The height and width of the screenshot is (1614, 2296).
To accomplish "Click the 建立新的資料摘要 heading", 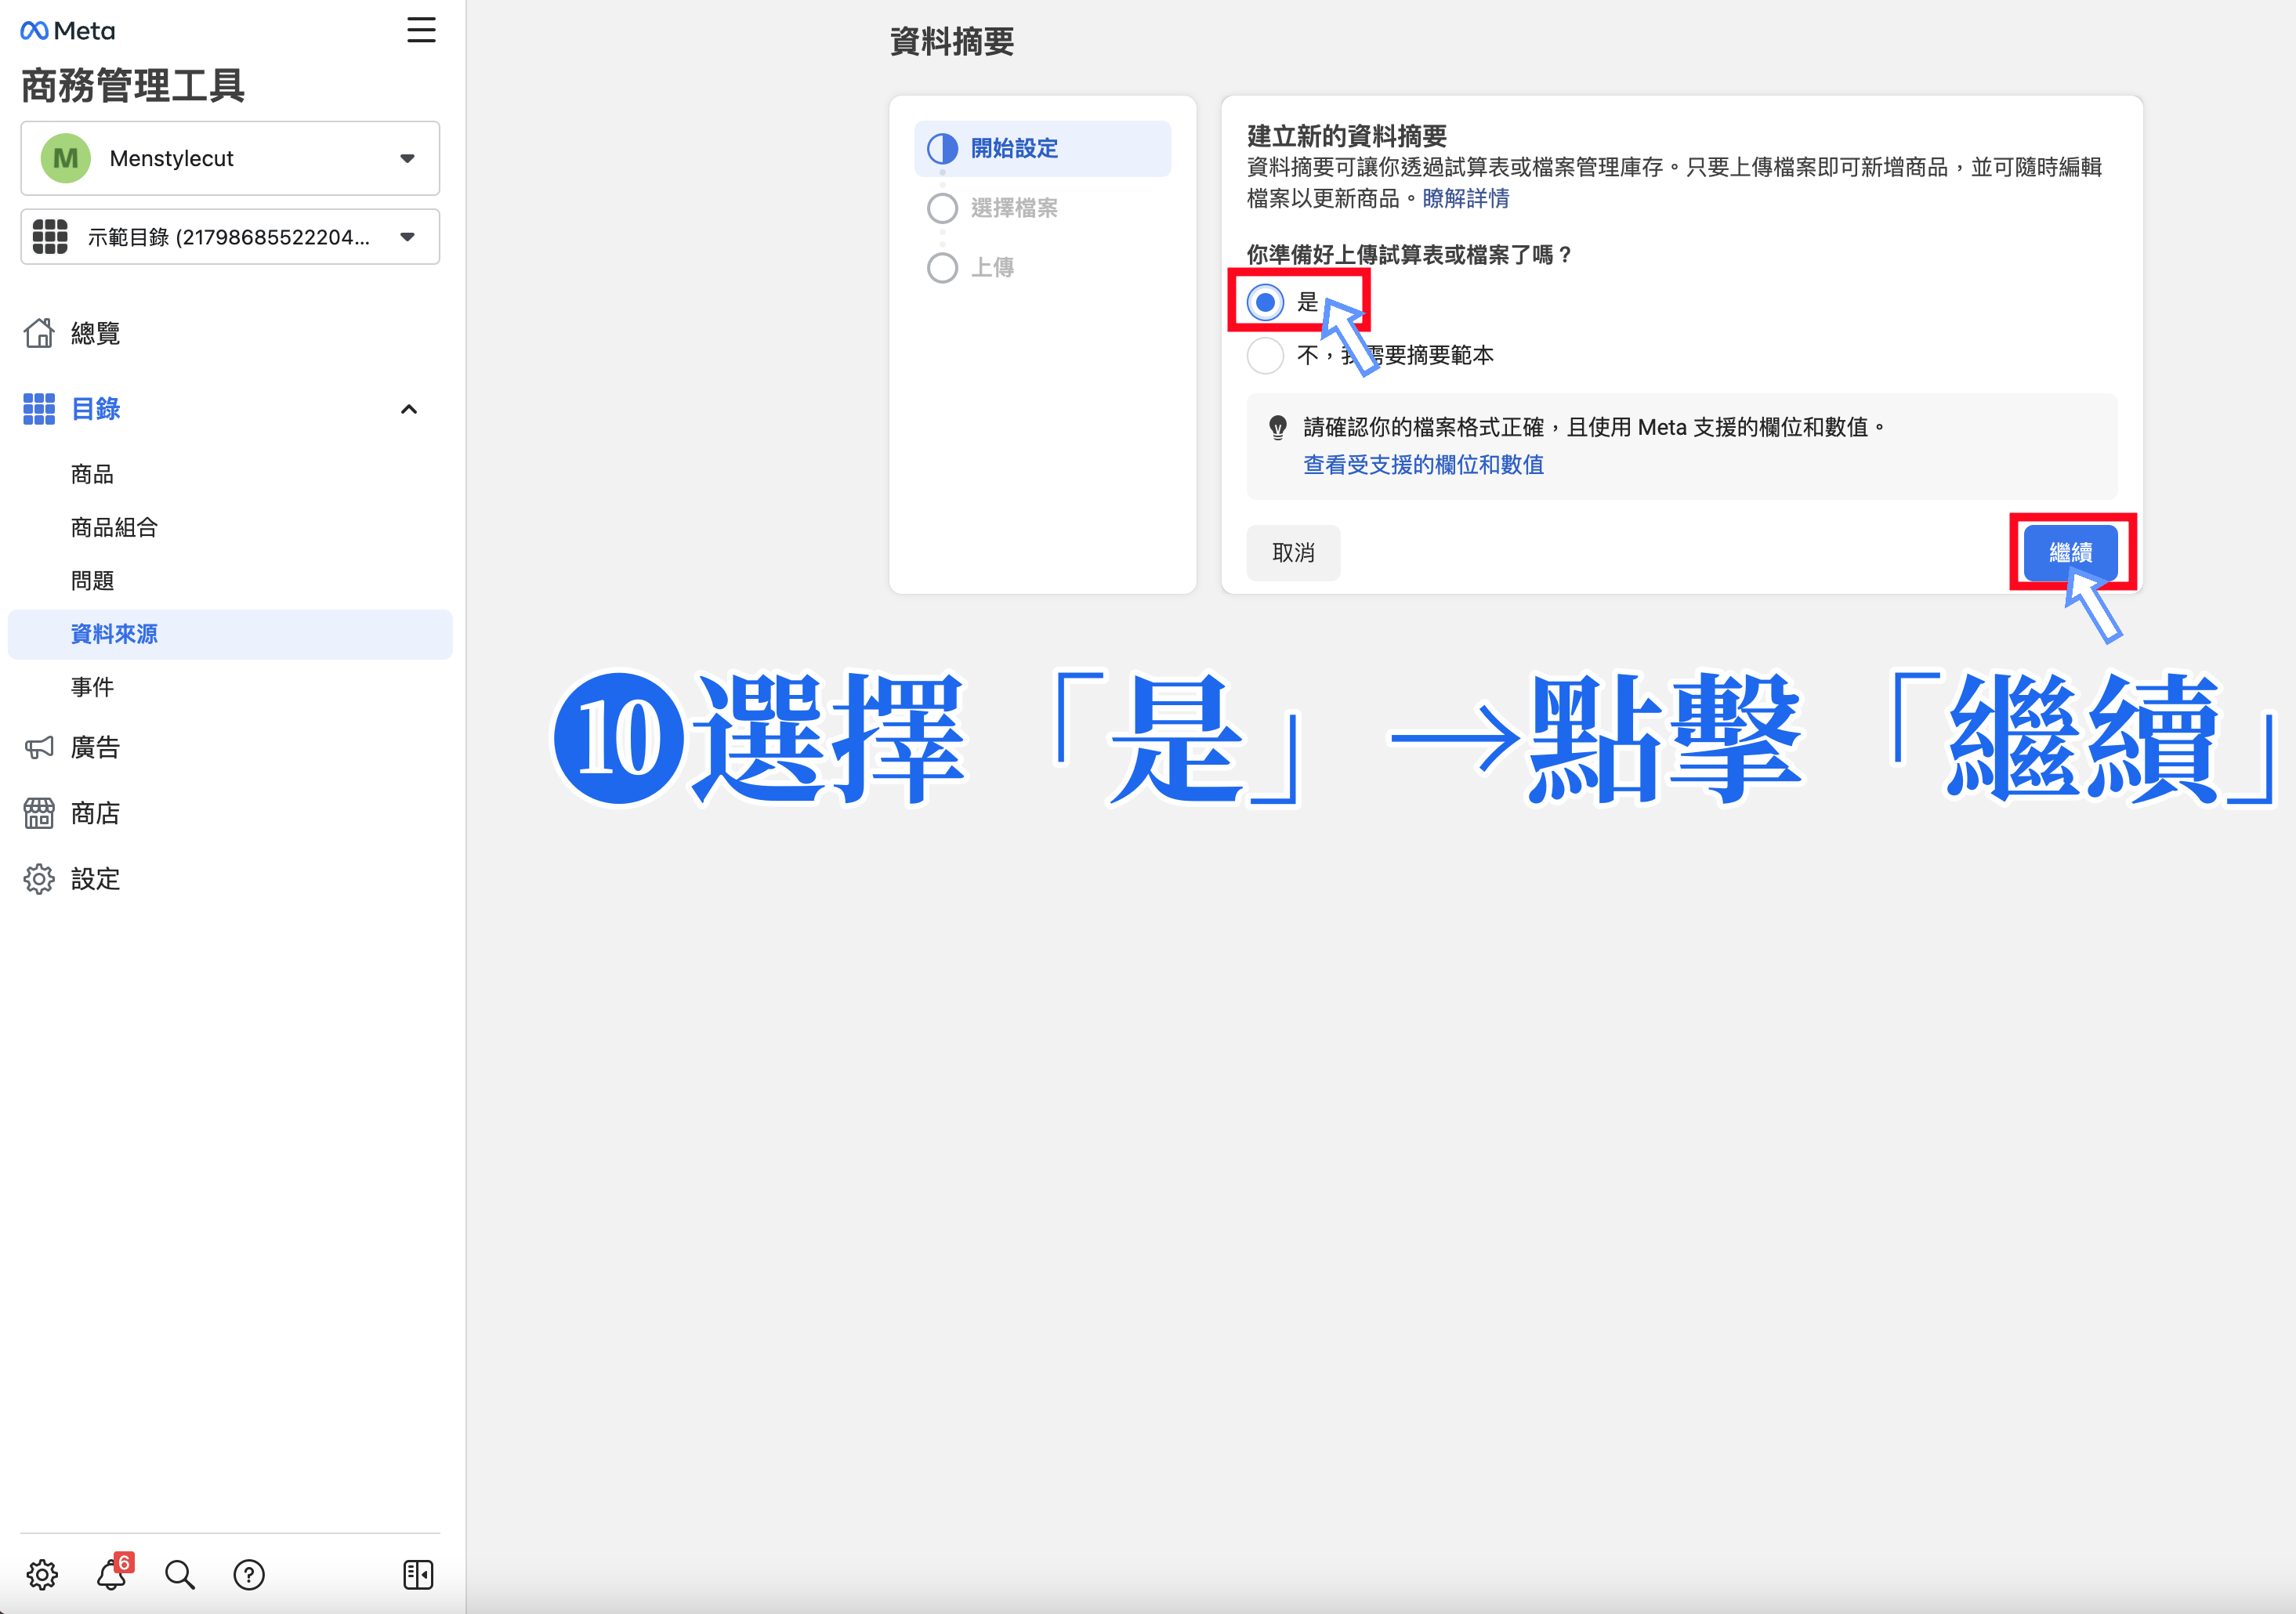I will (1347, 136).
